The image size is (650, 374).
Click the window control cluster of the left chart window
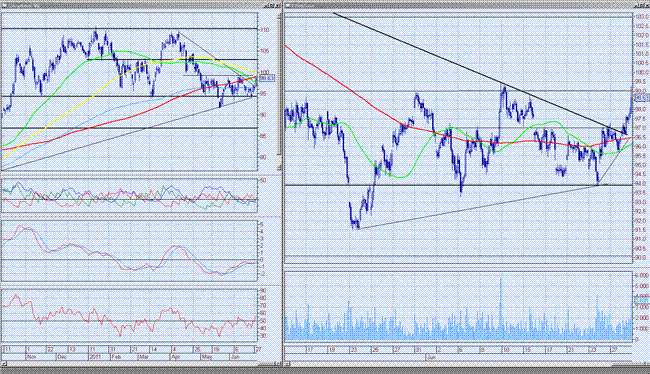[x=272, y=5]
